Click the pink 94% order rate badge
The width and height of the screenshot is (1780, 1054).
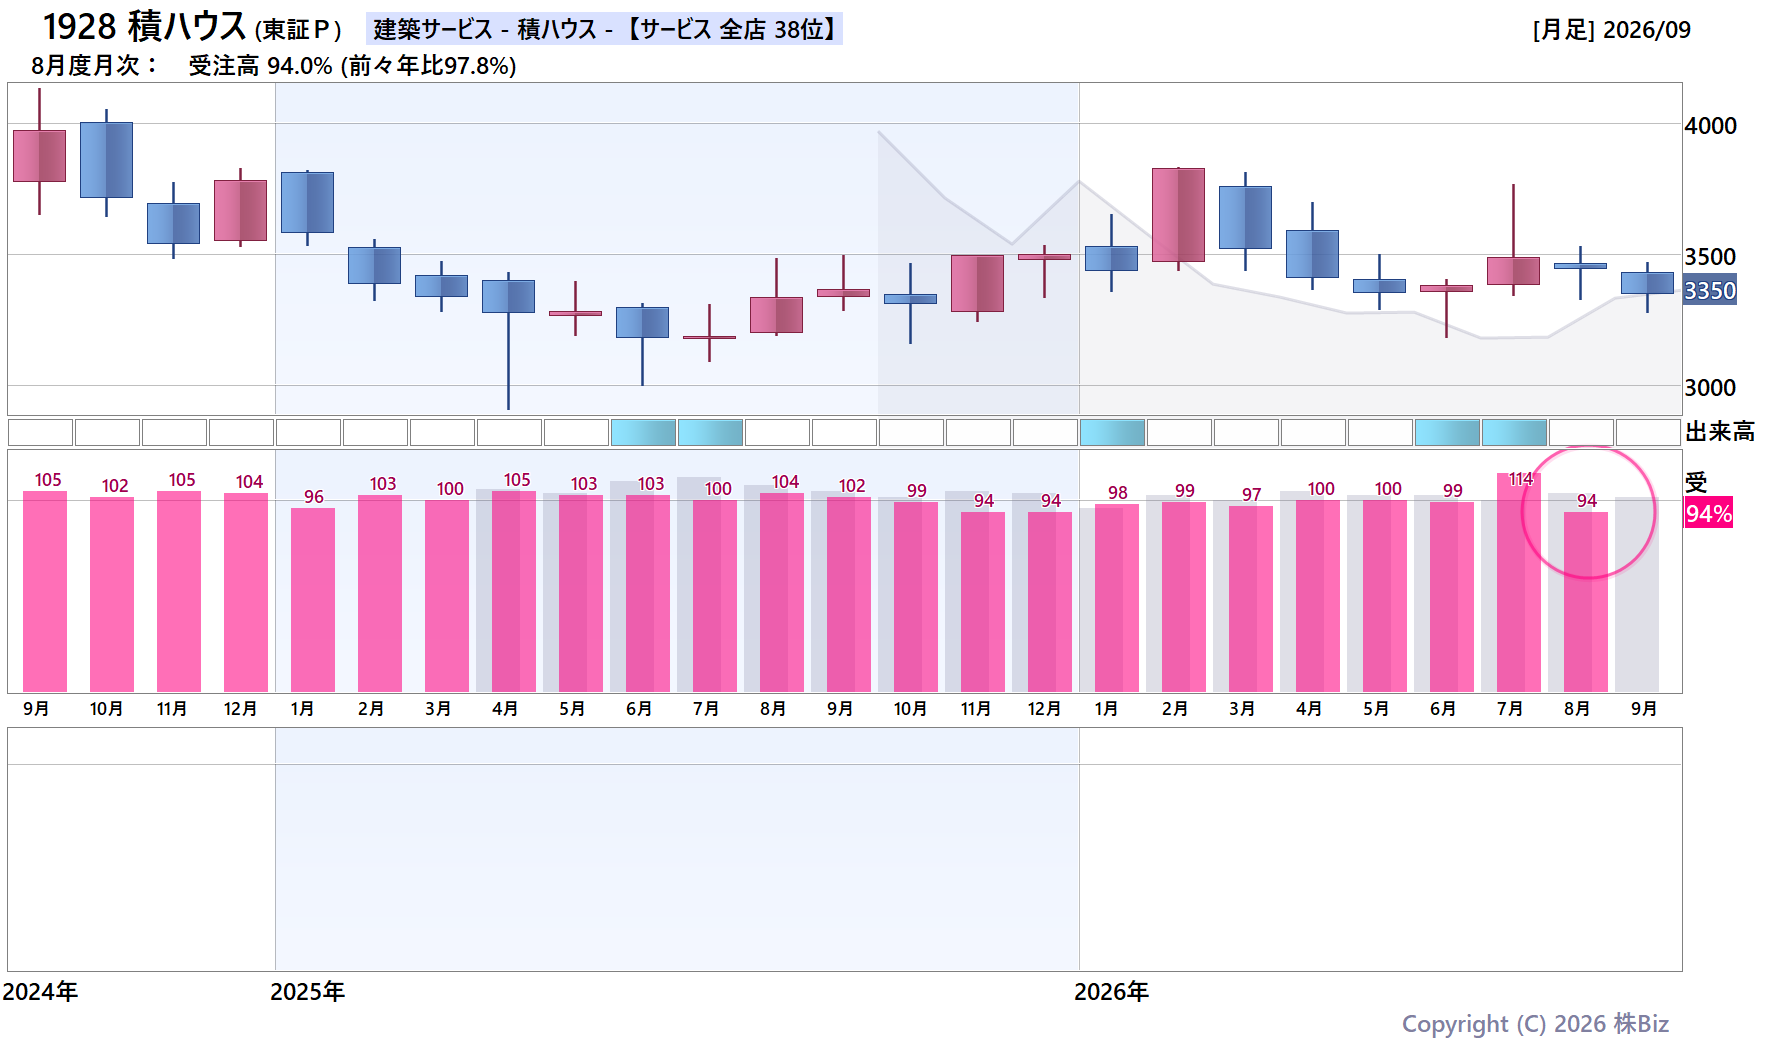[1708, 513]
